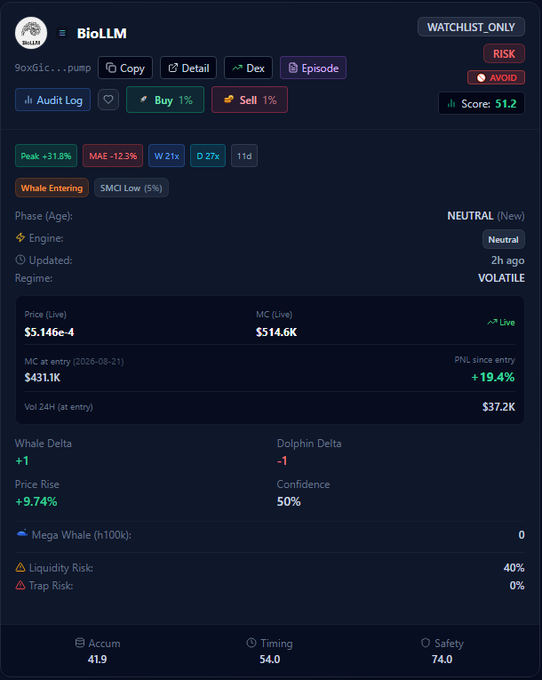
Task: Click the Score 51.2 indicator
Action: (481, 104)
